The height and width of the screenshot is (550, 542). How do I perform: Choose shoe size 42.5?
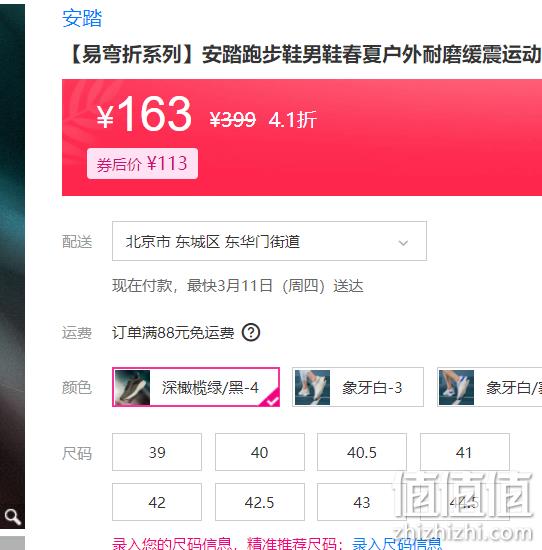(260, 502)
